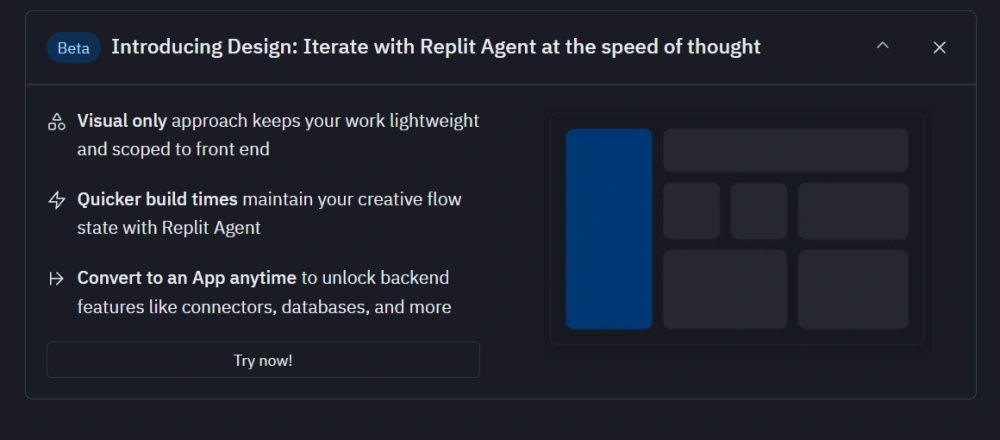This screenshot has height=440, width=1000.
Task: Collapse the Introducing Design announcement using the chevron
Action: (x=882, y=46)
